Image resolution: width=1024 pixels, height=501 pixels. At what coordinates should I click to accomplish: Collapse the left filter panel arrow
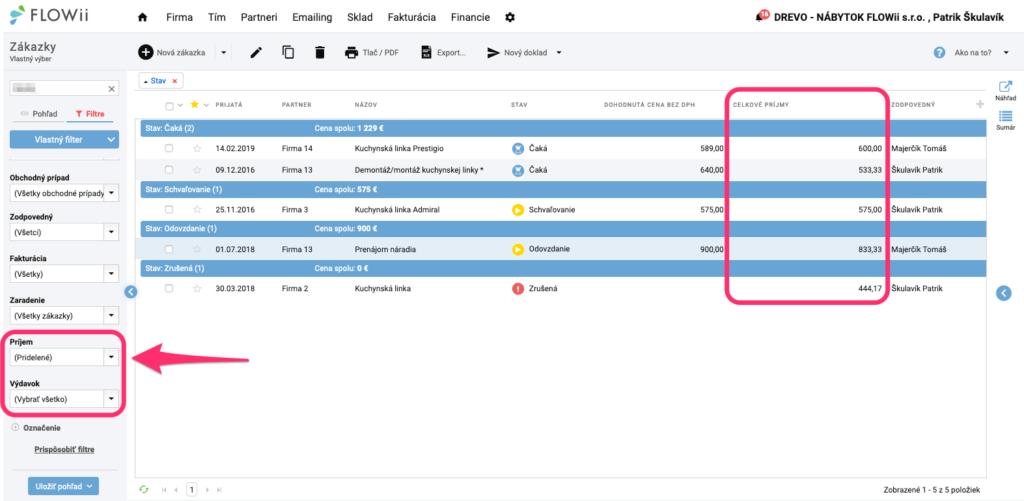point(130,292)
